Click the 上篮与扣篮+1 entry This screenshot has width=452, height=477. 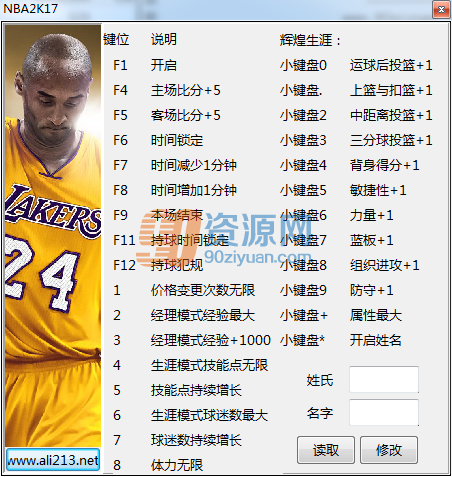click(x=391, y=90)
